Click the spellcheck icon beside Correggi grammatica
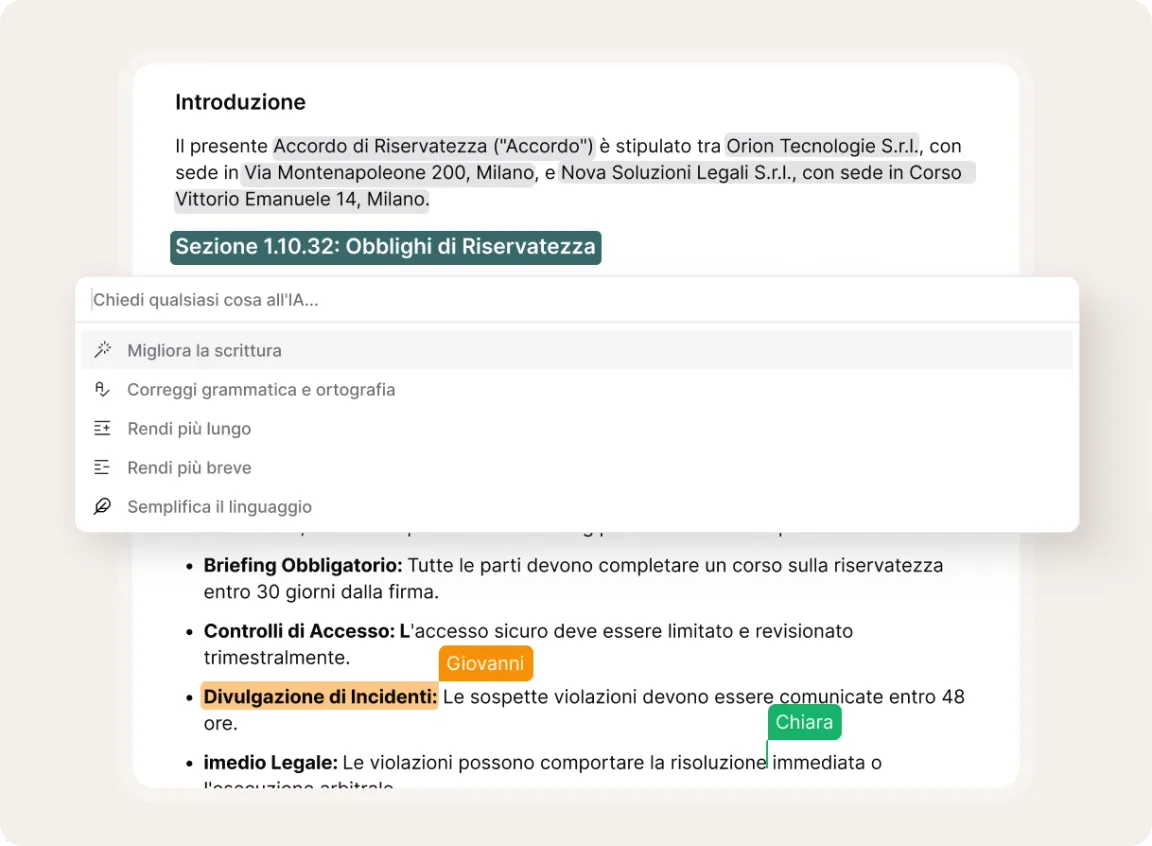This screenshot has width=1152, height=846. point(102,389)
